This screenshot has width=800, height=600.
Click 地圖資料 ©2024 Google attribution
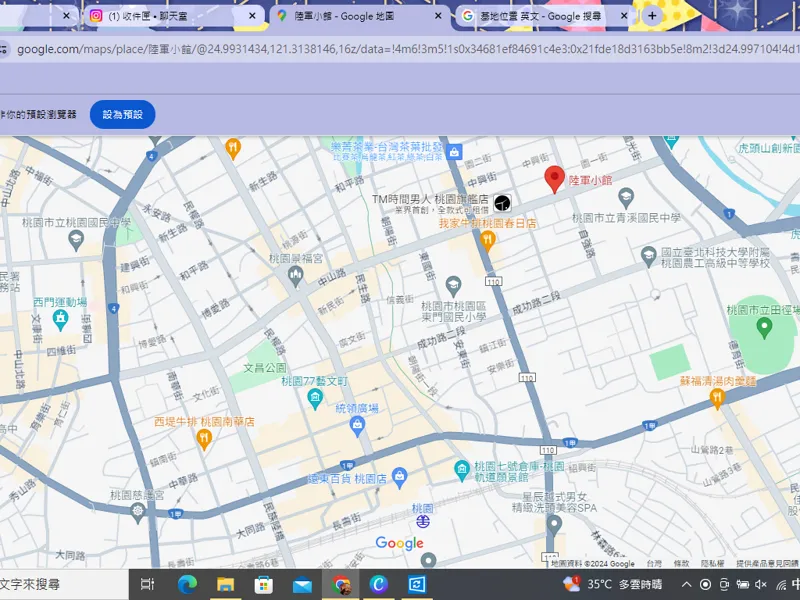coord(593,564)
